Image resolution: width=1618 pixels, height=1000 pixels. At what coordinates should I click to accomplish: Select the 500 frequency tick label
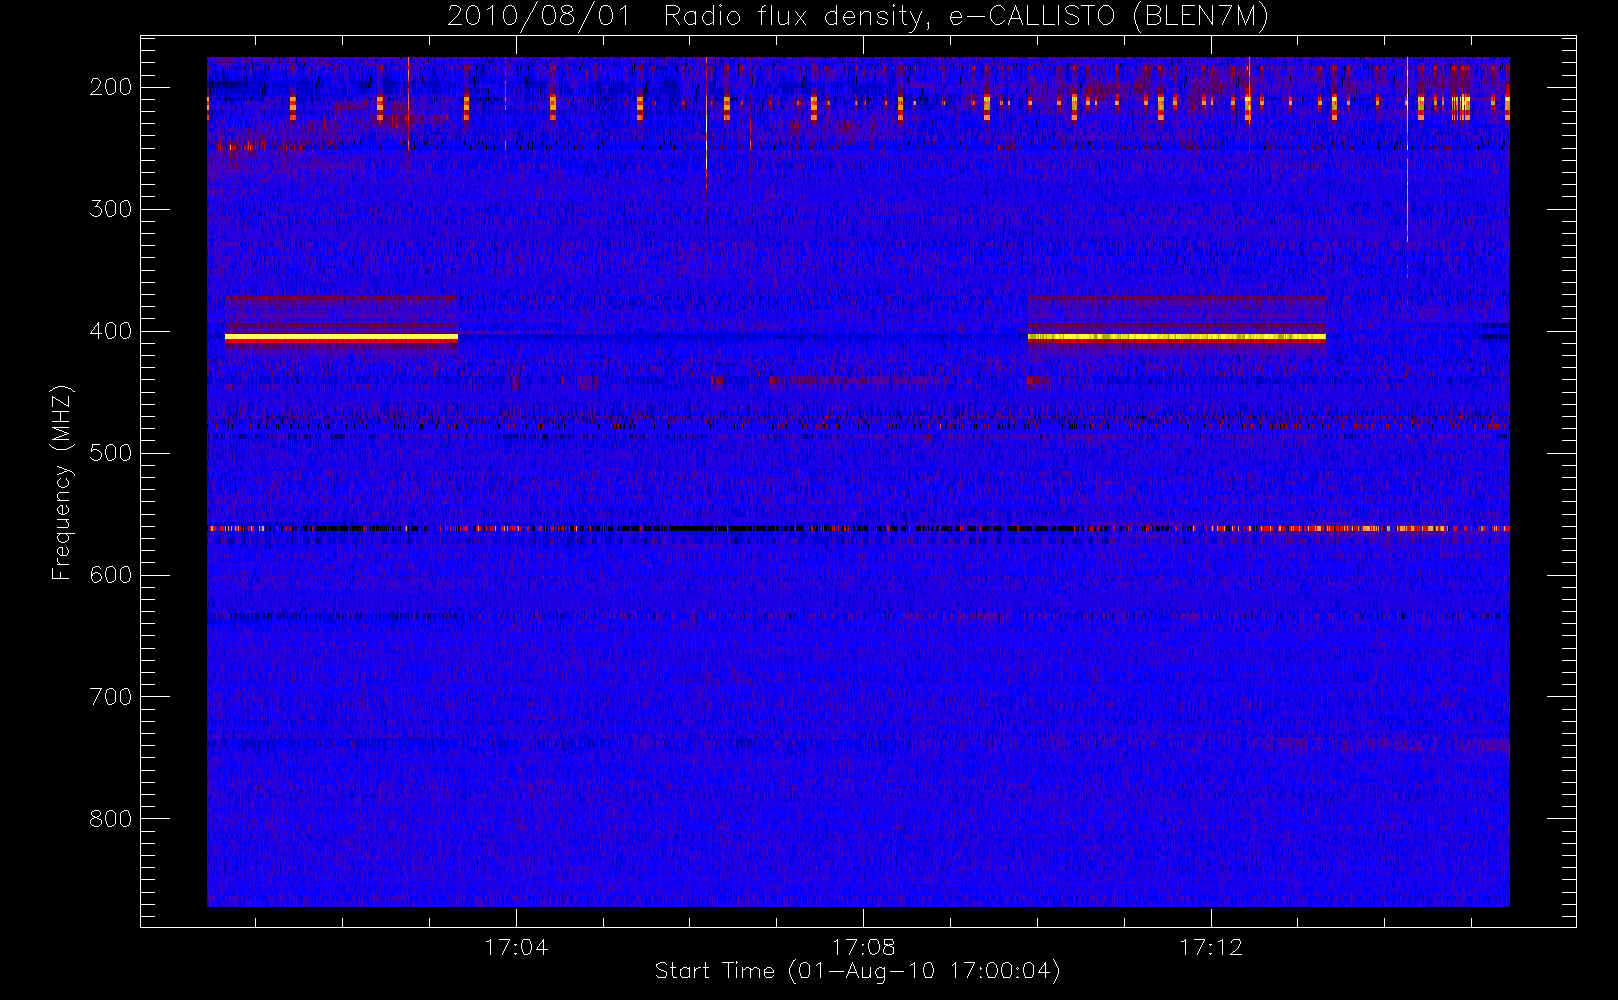coord(111,453)
